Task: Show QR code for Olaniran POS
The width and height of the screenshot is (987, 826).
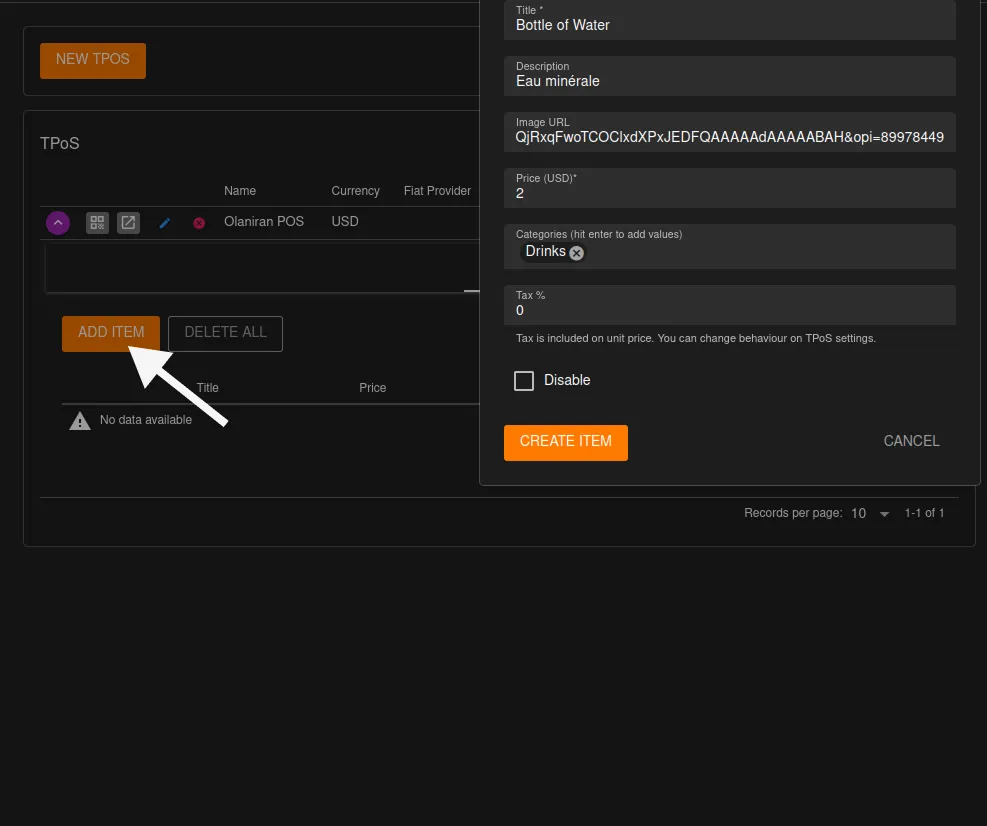Action: point(97,223)
